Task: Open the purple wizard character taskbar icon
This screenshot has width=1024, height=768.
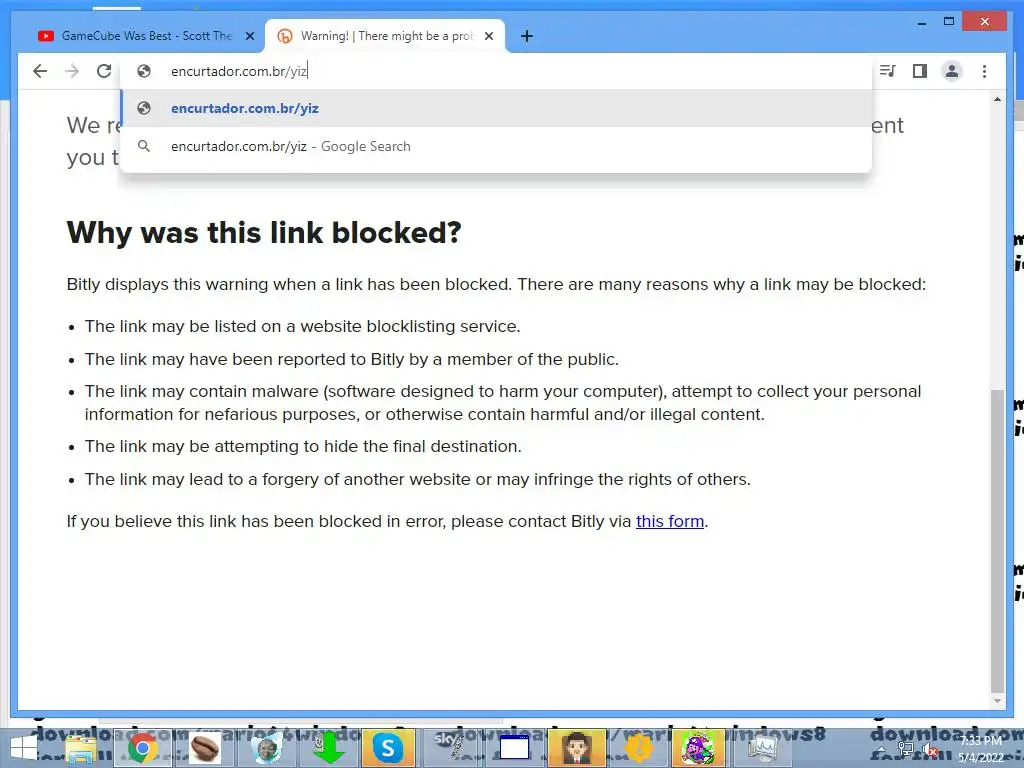Action: pos(698,748)
